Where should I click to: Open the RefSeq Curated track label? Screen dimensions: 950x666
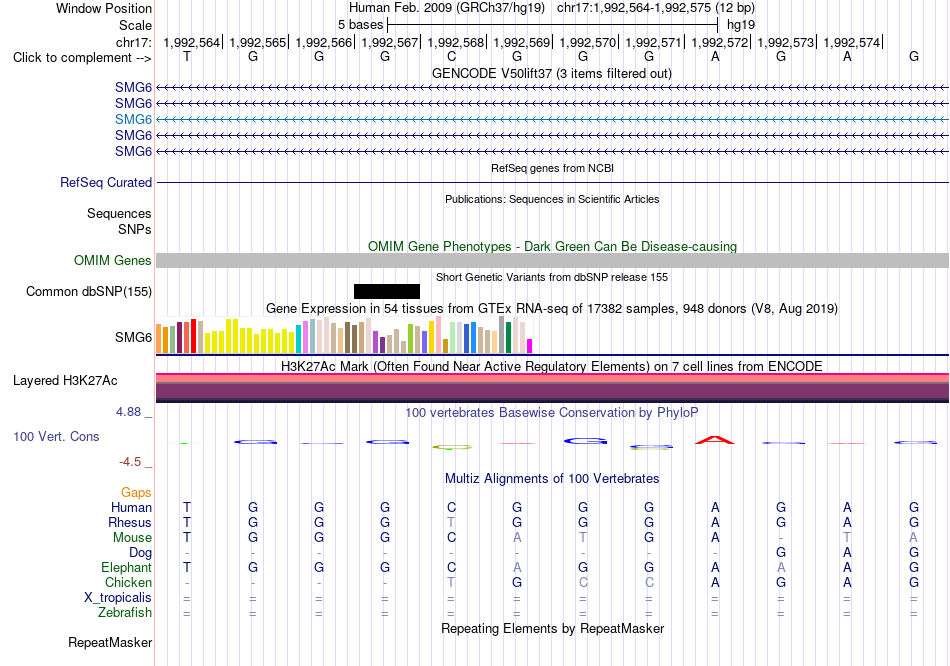(106, 182)
